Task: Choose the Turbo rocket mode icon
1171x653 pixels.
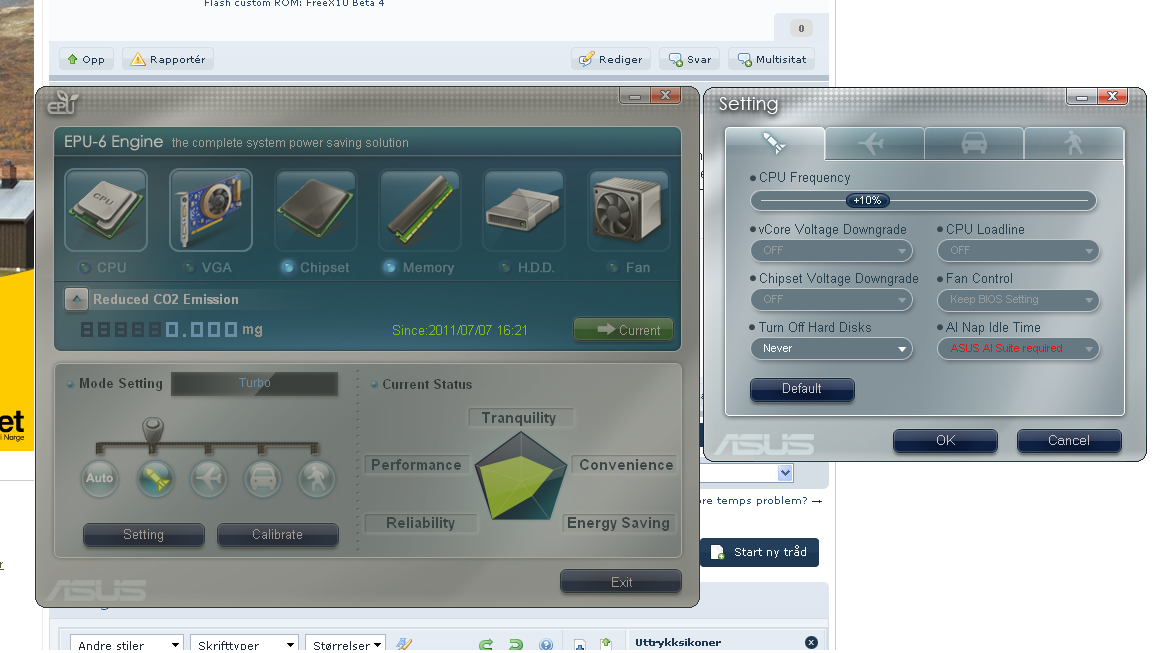Action: pyautogui.click(x=155, y=478)
